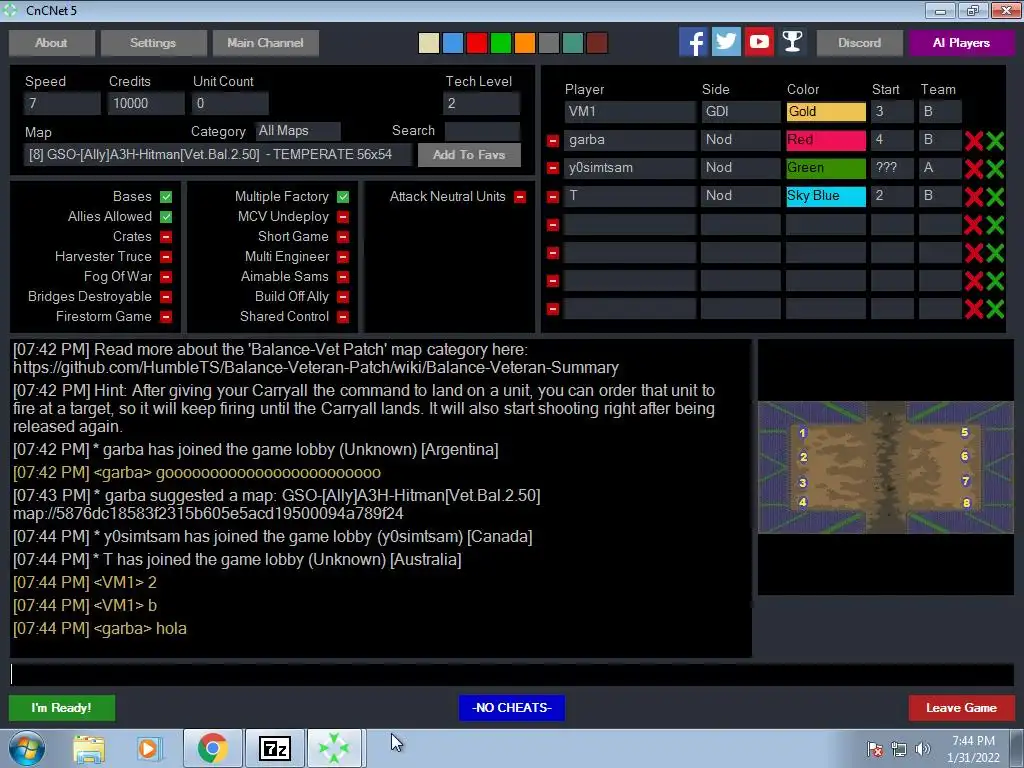The image size is (1024, 768).
Task: Click the CnCNet taskbar icon
Action: (x=334, y=748)
